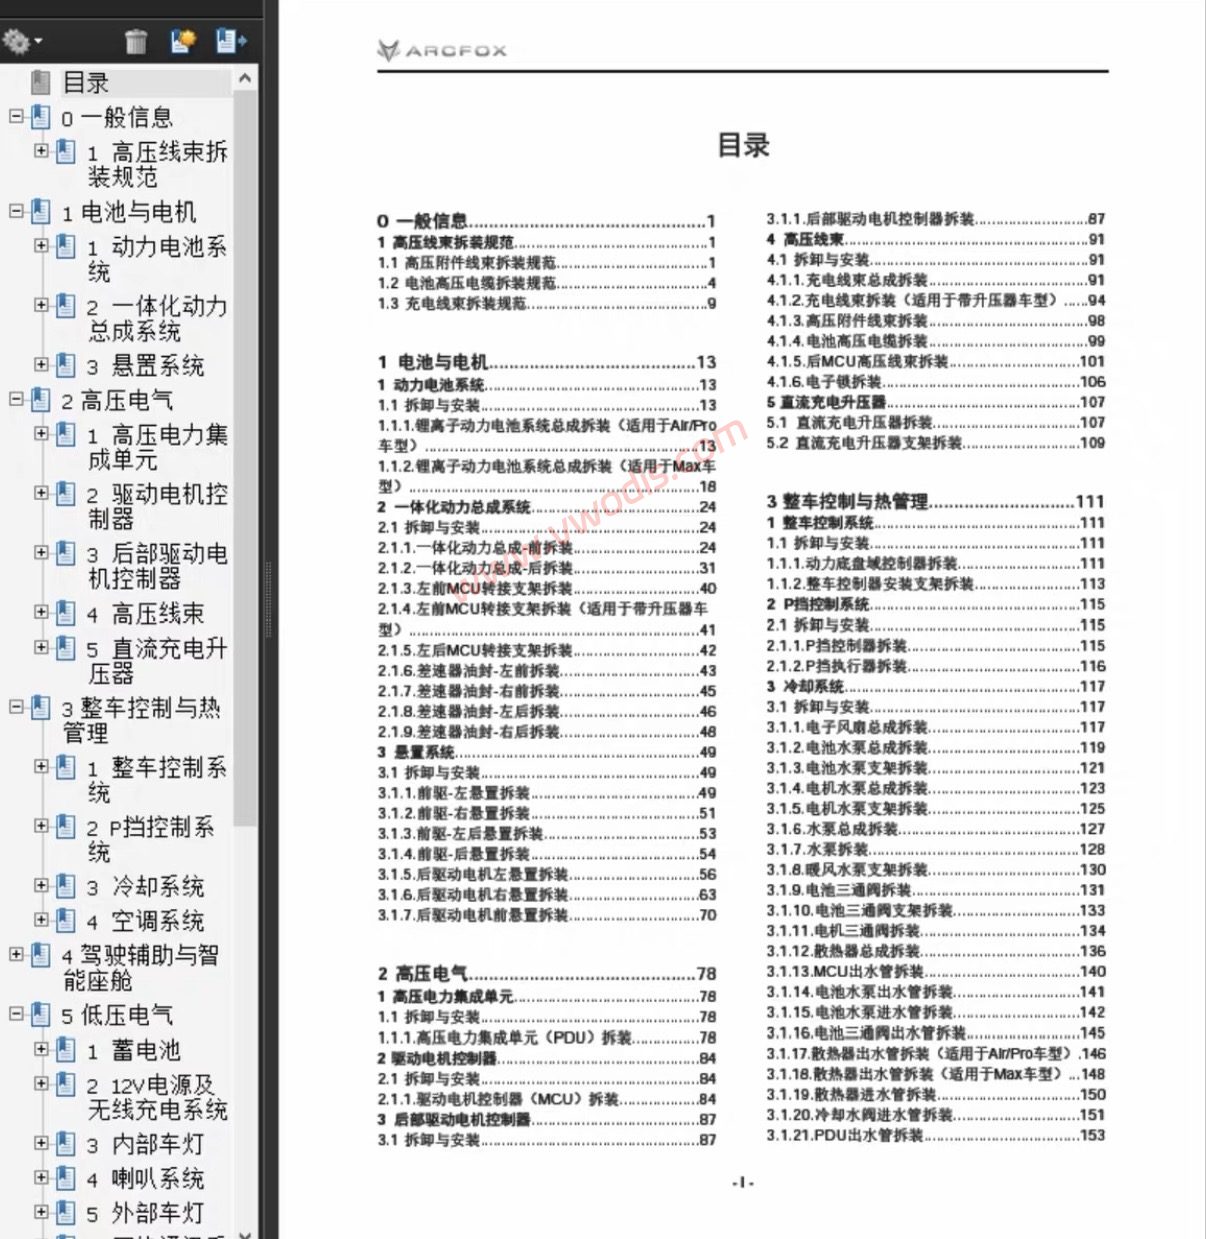Click the expand current bookmark icon

coord(231,41)
